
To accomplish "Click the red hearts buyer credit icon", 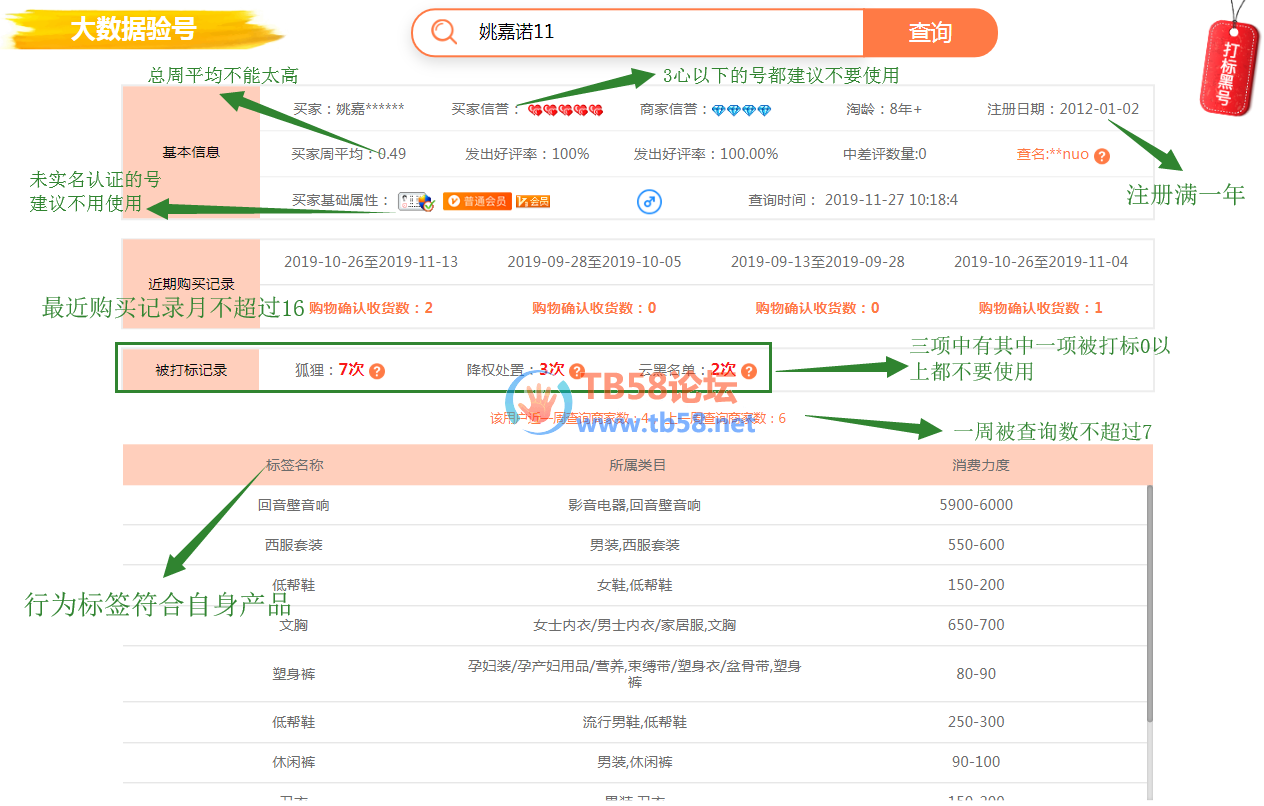I will 566,110.
